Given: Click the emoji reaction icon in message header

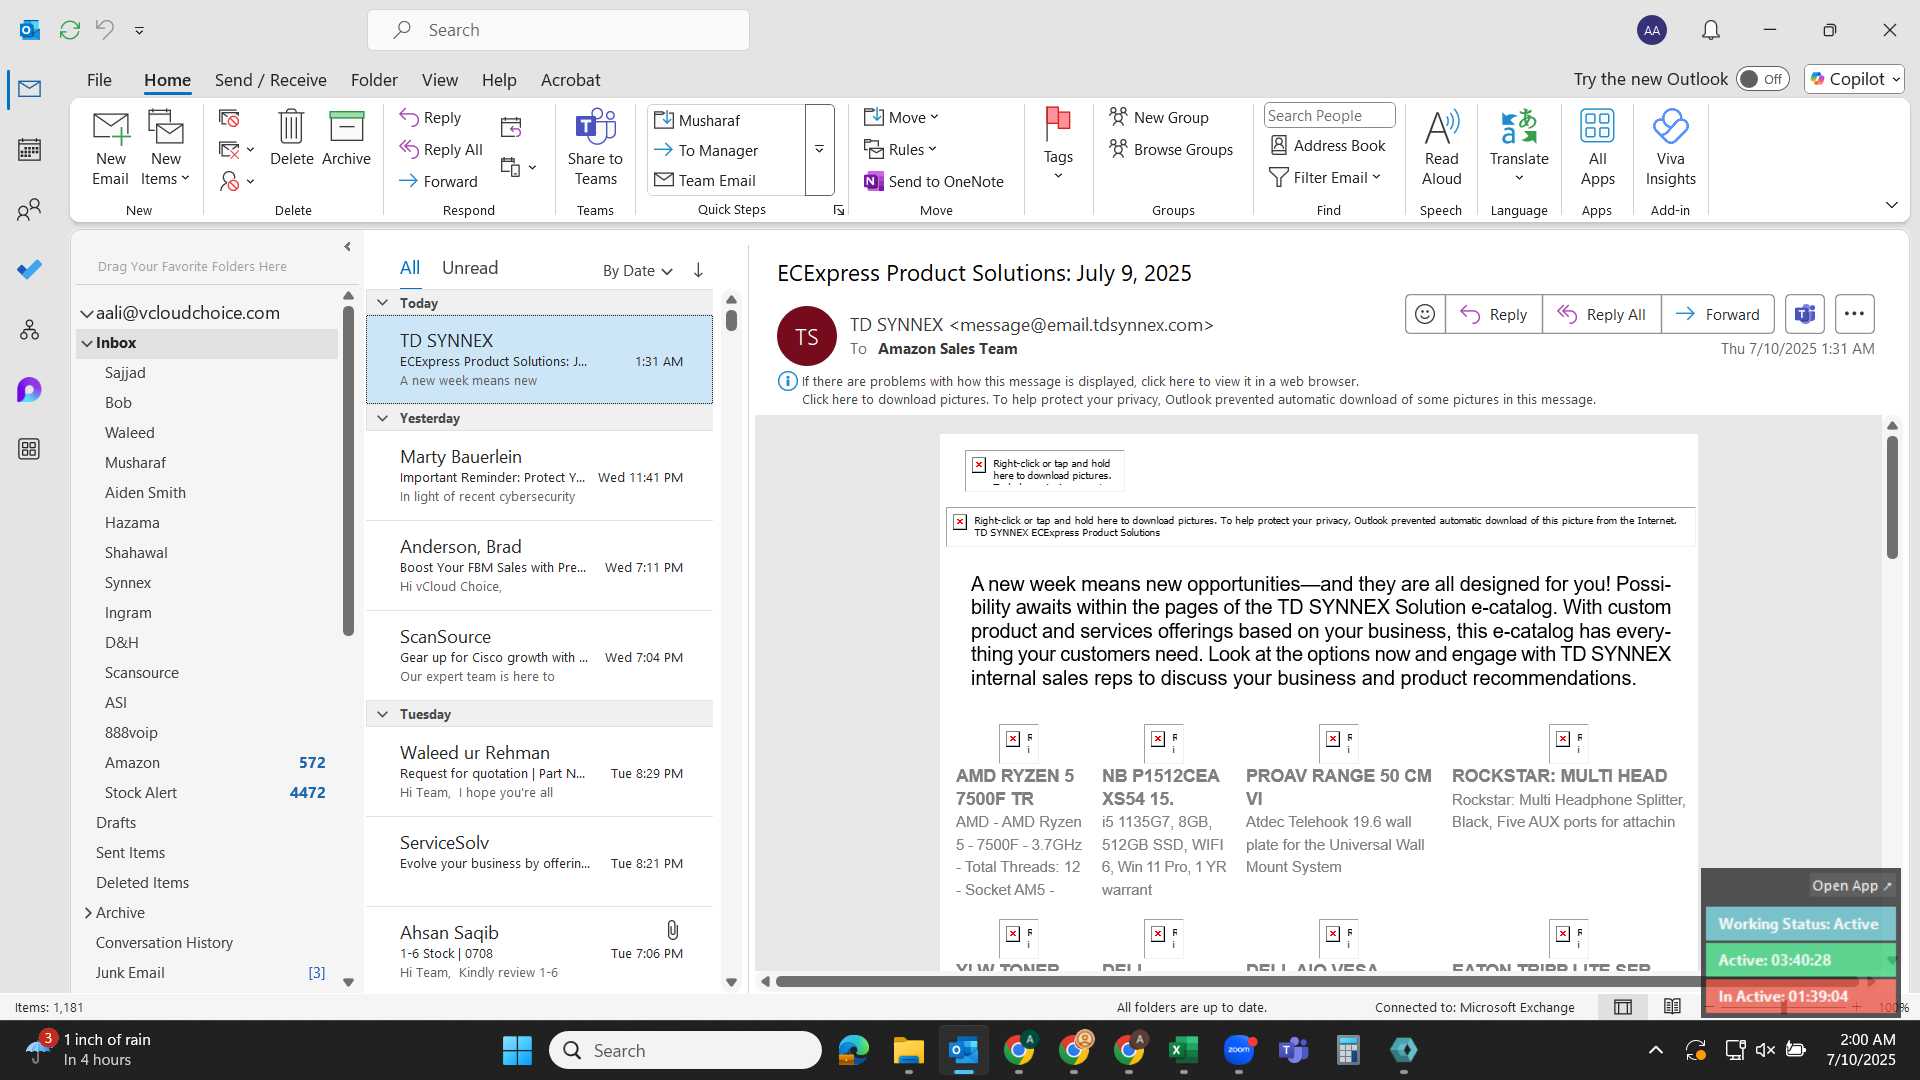Looking at the screenshot, I should point(1425,314).
